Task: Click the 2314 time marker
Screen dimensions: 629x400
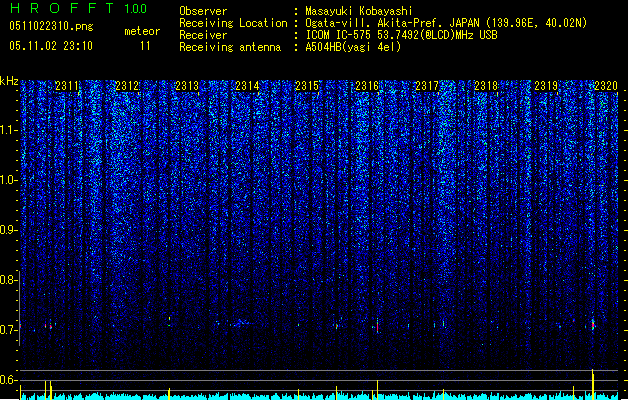Action: [x=247, y=86]
